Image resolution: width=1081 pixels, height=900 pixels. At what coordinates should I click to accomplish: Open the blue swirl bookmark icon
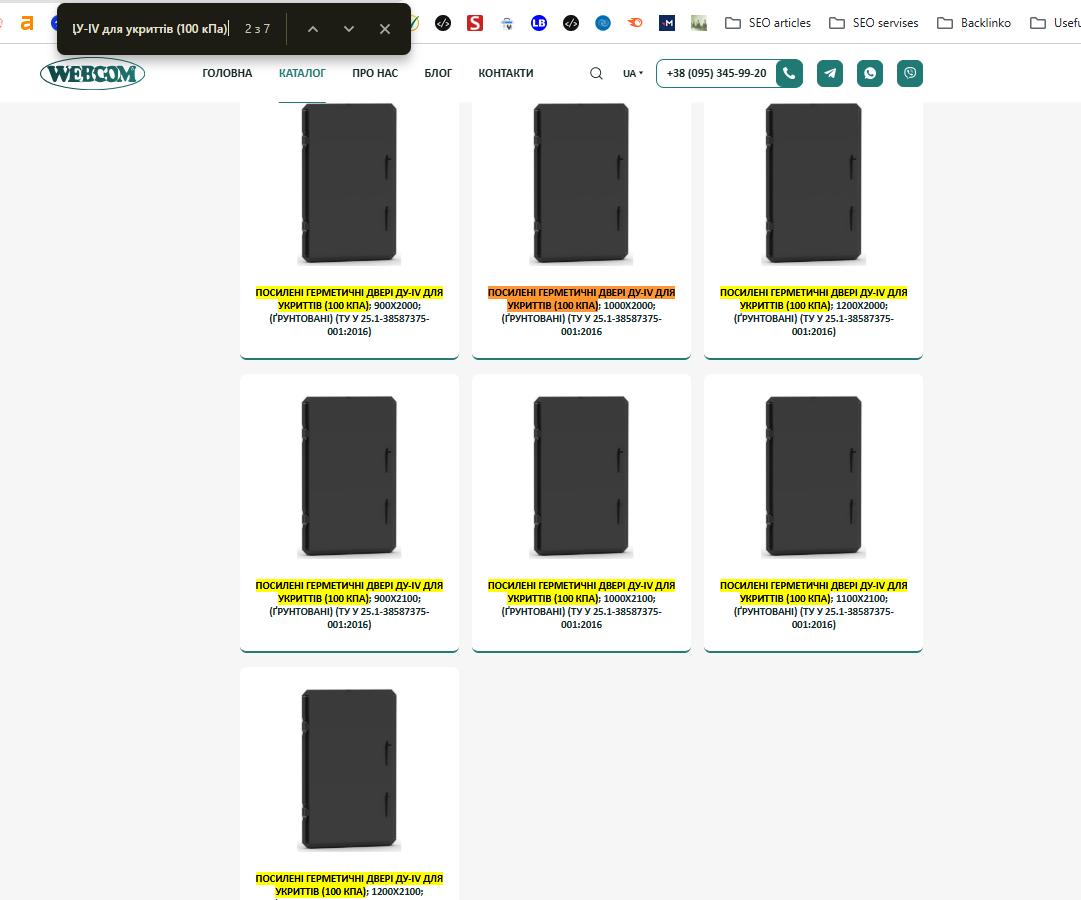(603, 23)
